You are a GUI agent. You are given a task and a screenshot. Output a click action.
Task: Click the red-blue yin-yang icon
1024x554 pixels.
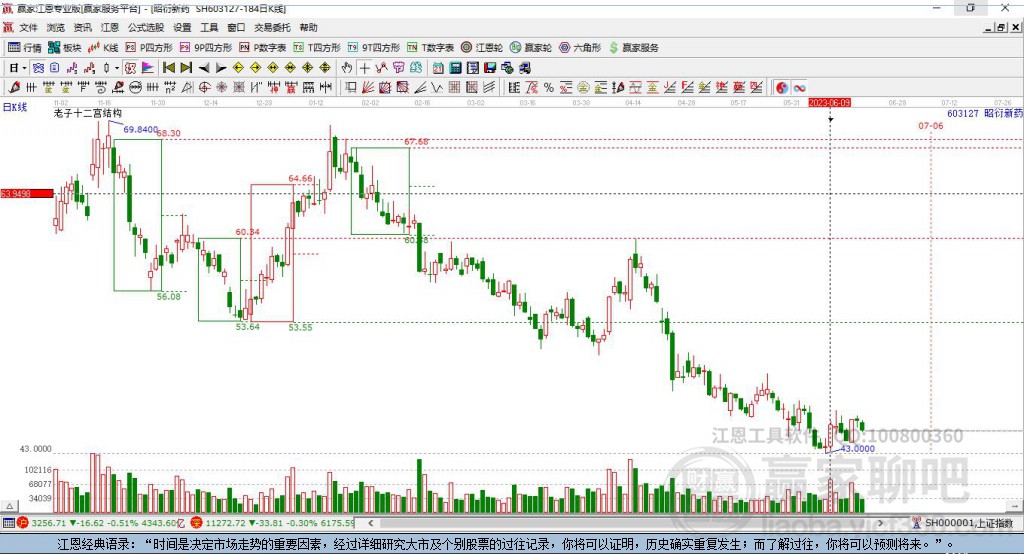(782, 88)
